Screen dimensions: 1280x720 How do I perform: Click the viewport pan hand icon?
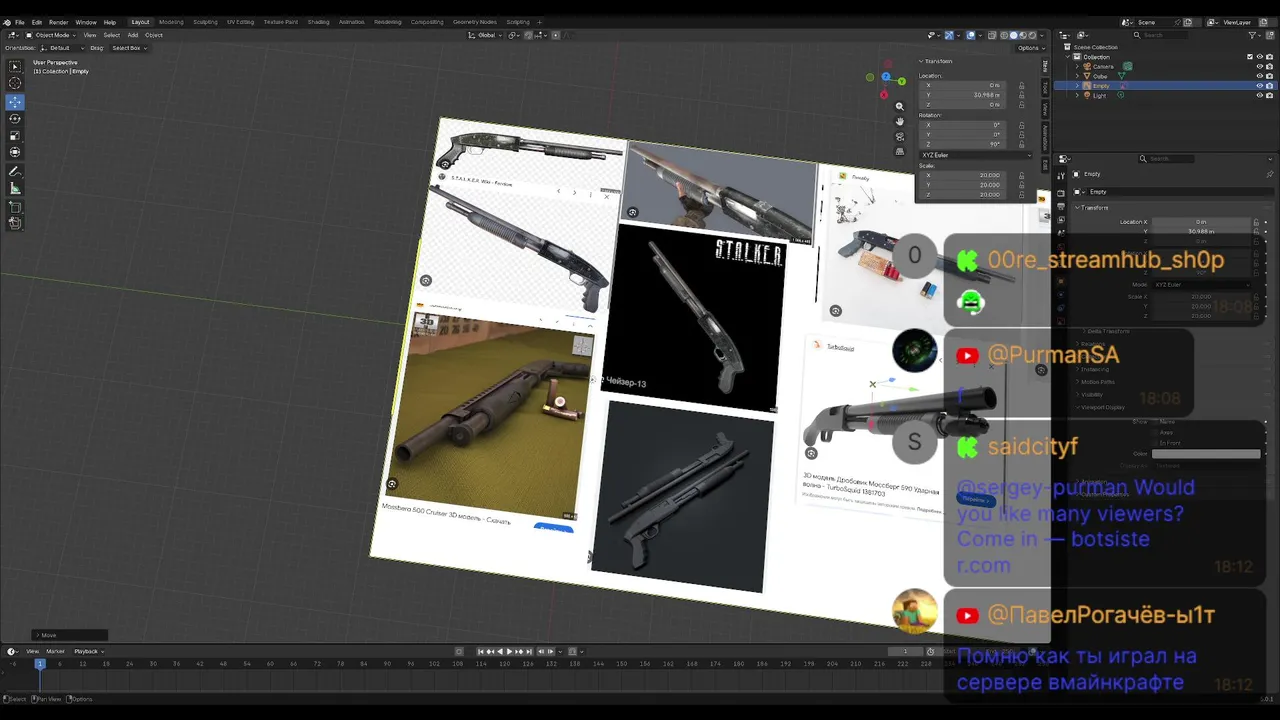pos(899,121)
